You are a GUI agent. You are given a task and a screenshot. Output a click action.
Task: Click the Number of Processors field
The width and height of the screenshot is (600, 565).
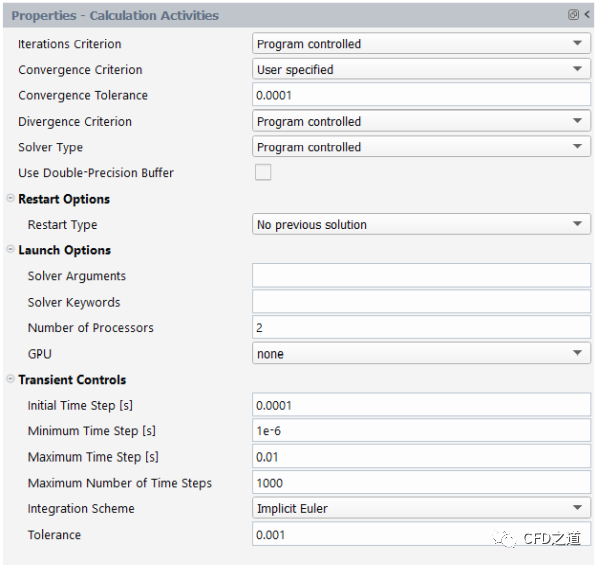(421, 328)
